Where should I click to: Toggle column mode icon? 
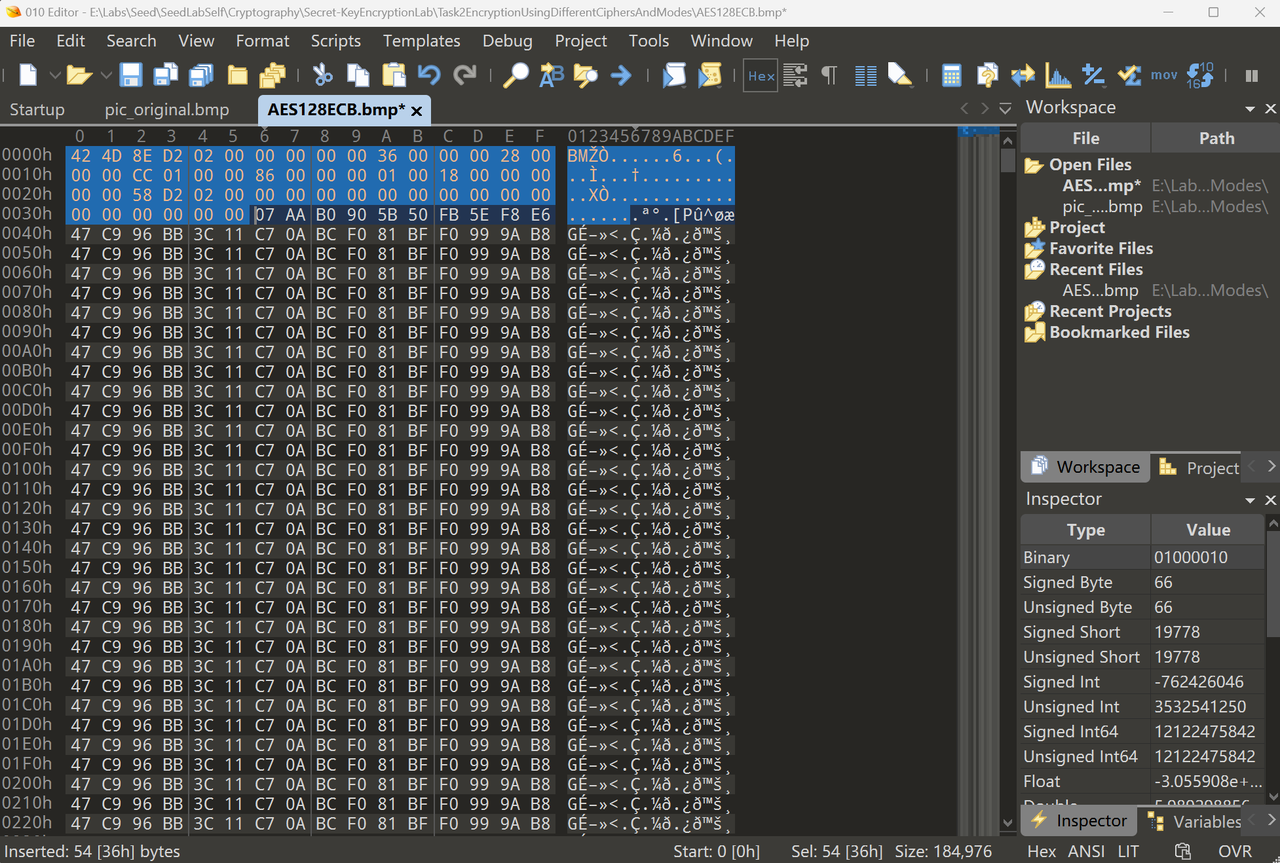coord(866,75)
